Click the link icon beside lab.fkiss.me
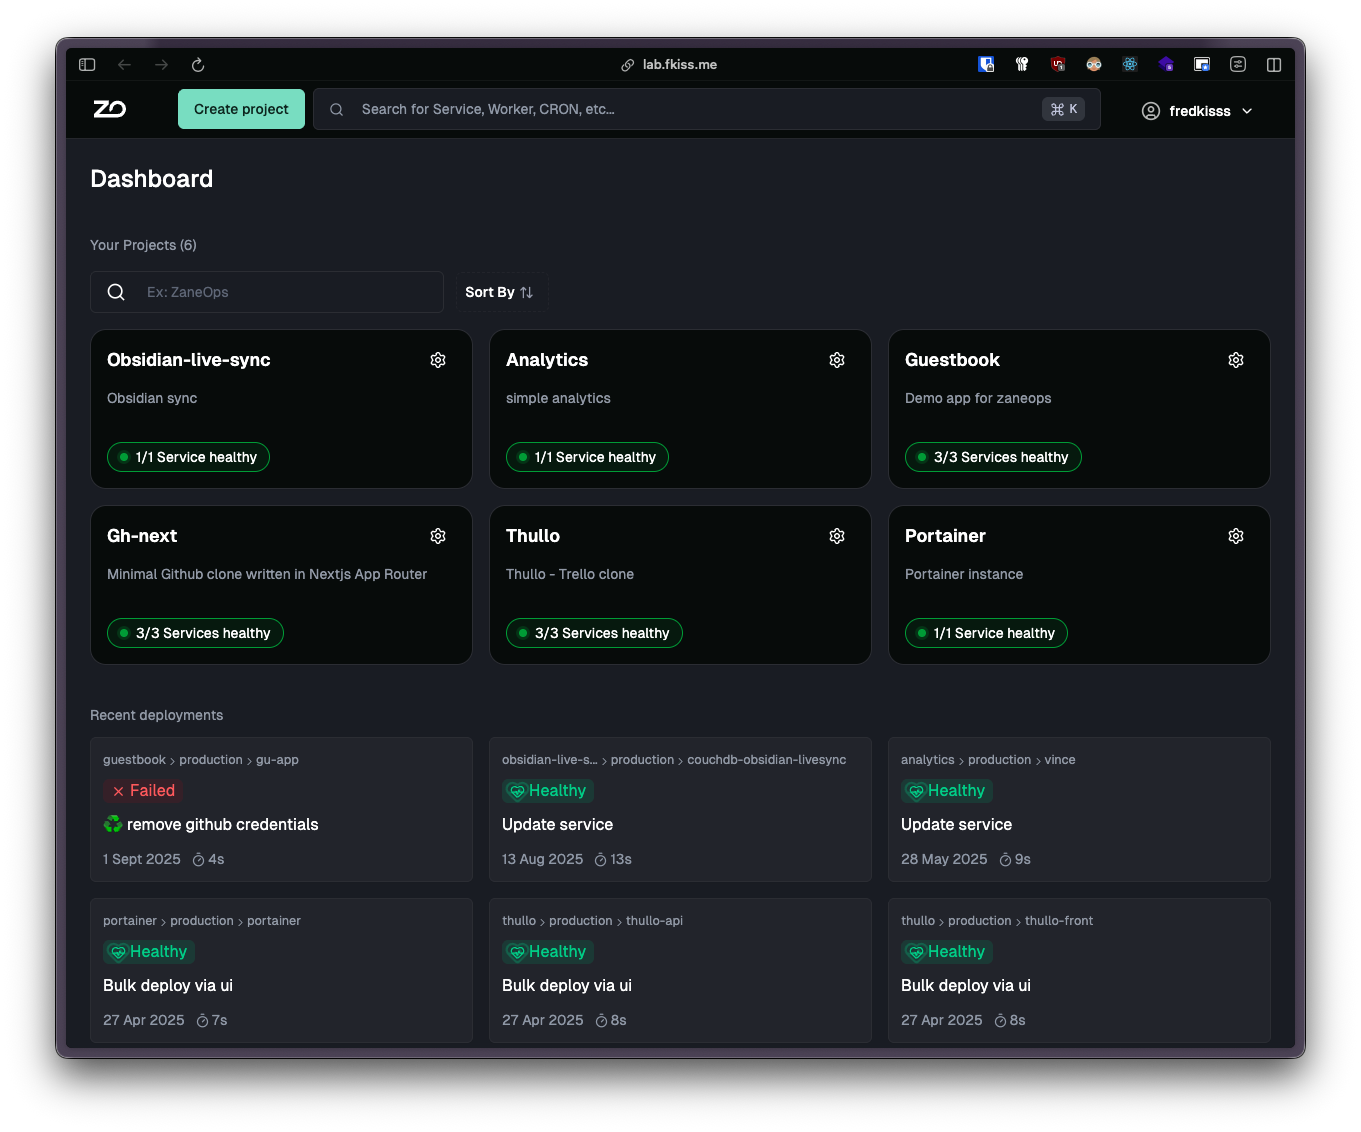This screenshot has width=1361, height=1132. click(627, 65)
